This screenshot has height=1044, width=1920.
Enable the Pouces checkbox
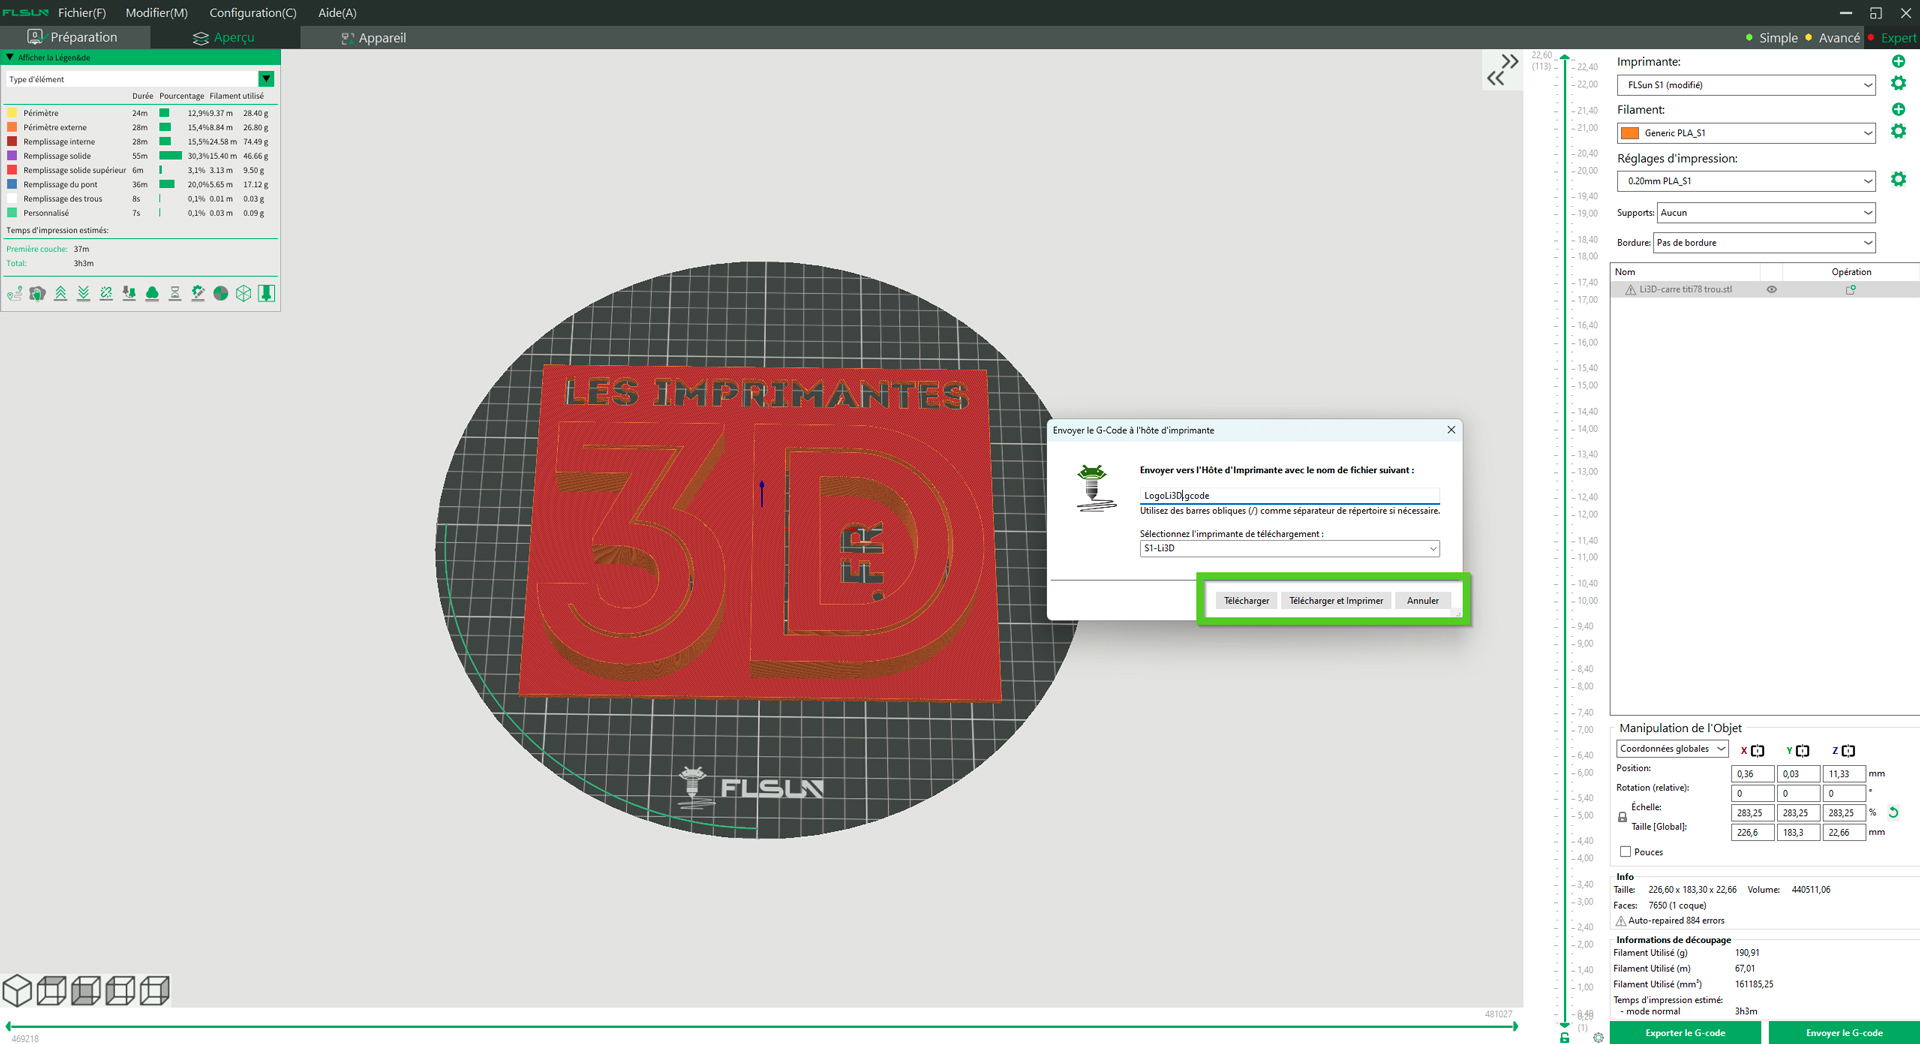coord(1625,852)
